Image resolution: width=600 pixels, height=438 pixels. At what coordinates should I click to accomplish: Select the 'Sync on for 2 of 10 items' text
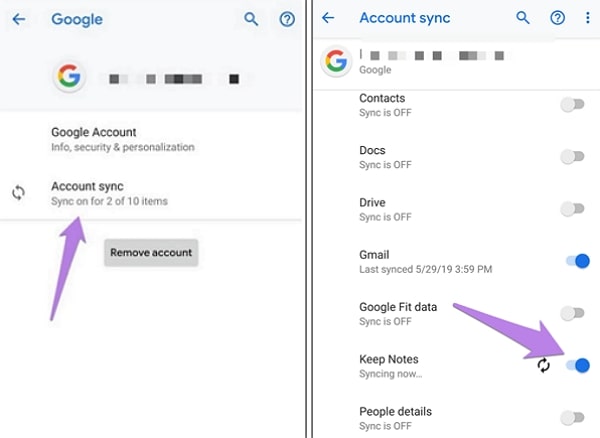tap(109, 201)
